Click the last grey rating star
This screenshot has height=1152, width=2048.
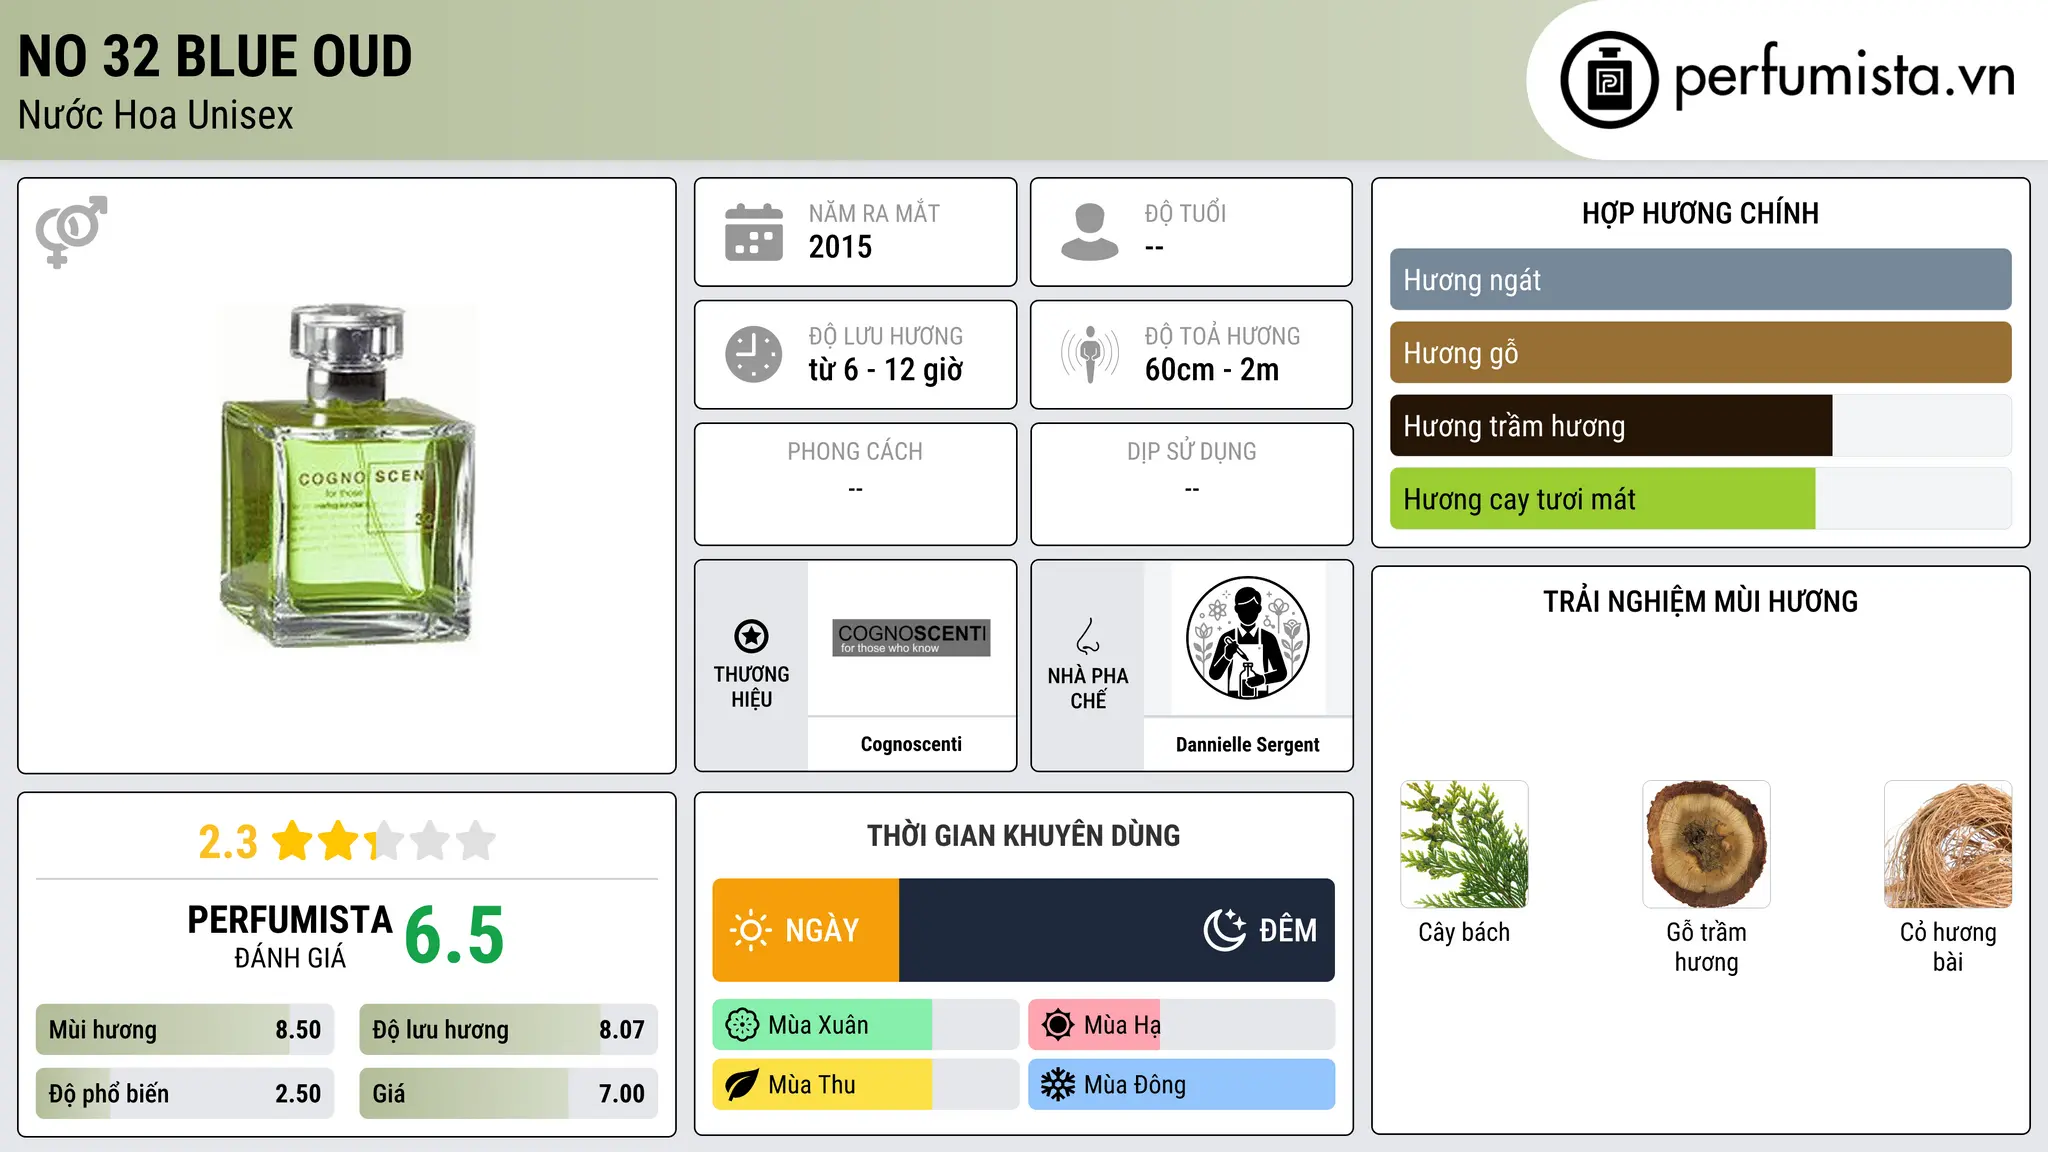pos(476,841)
